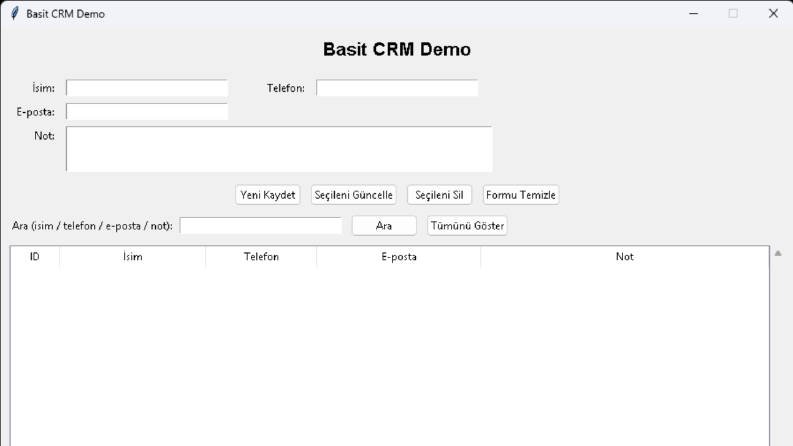Click the Ara search button

click(384, 226)
